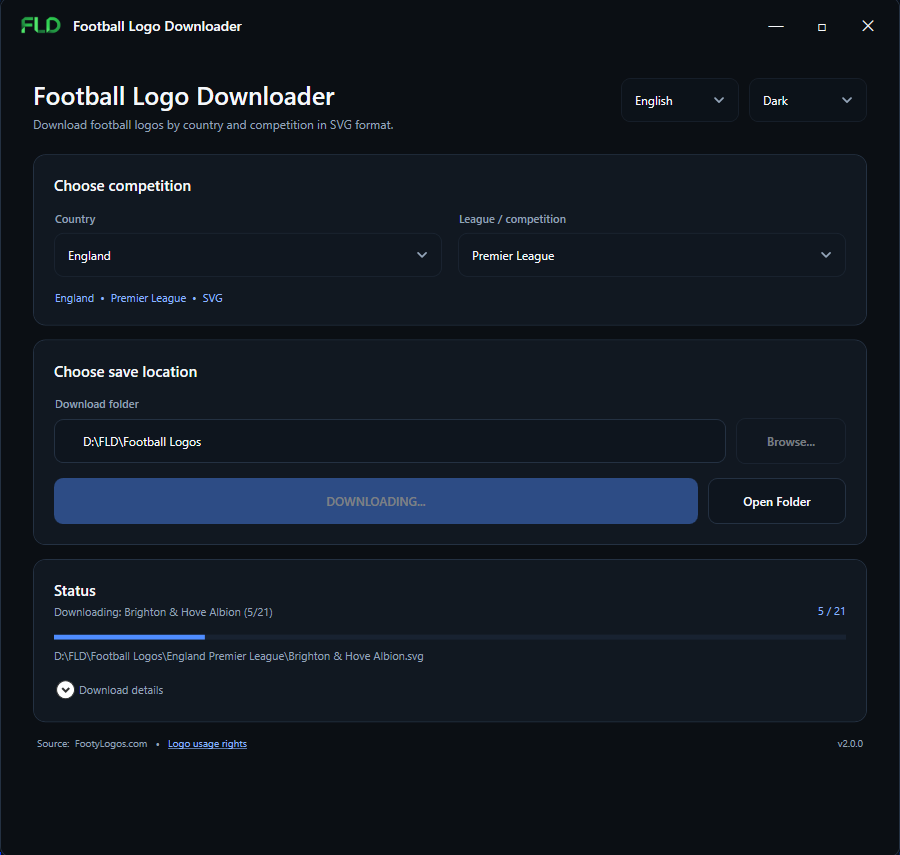
Task: Click the League / competition label
Action: point(513,219)
